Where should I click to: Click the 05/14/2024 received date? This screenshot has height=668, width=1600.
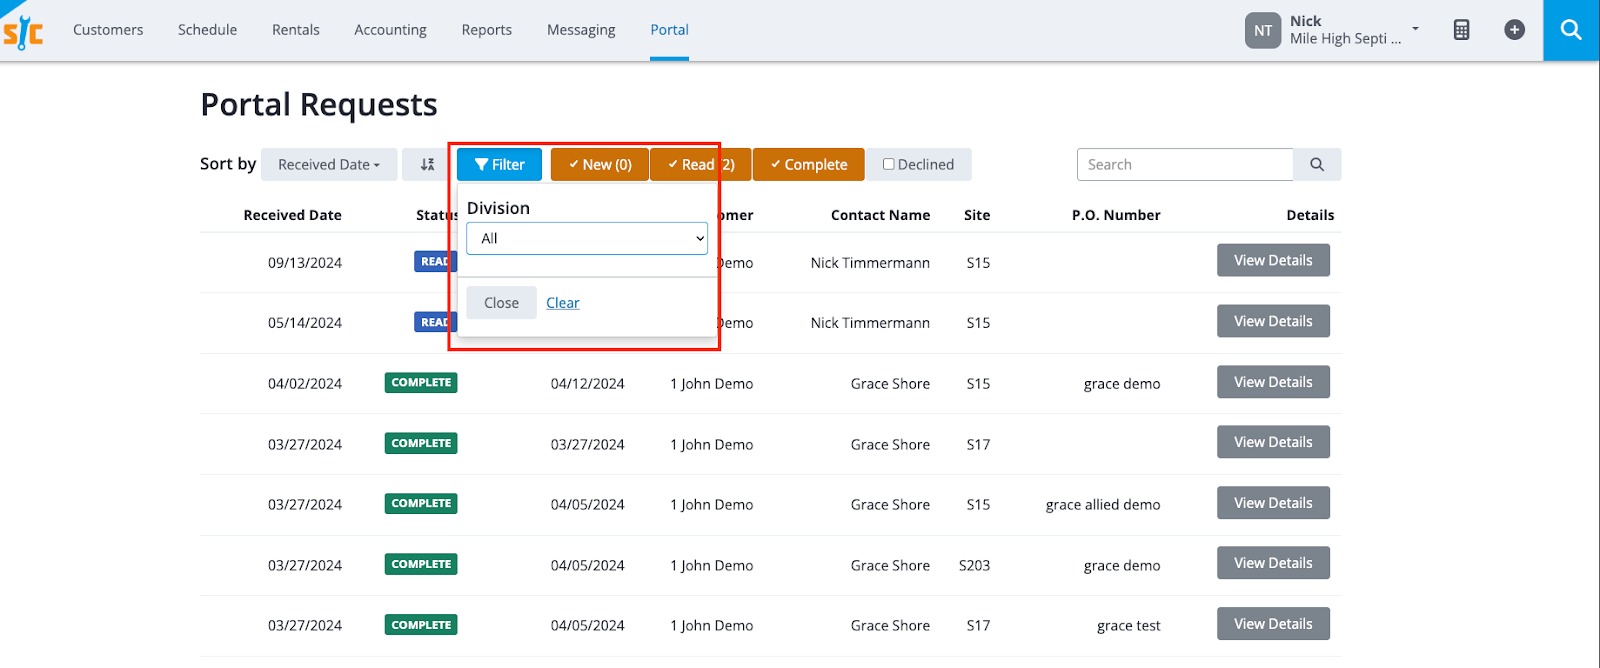point(305,323)
